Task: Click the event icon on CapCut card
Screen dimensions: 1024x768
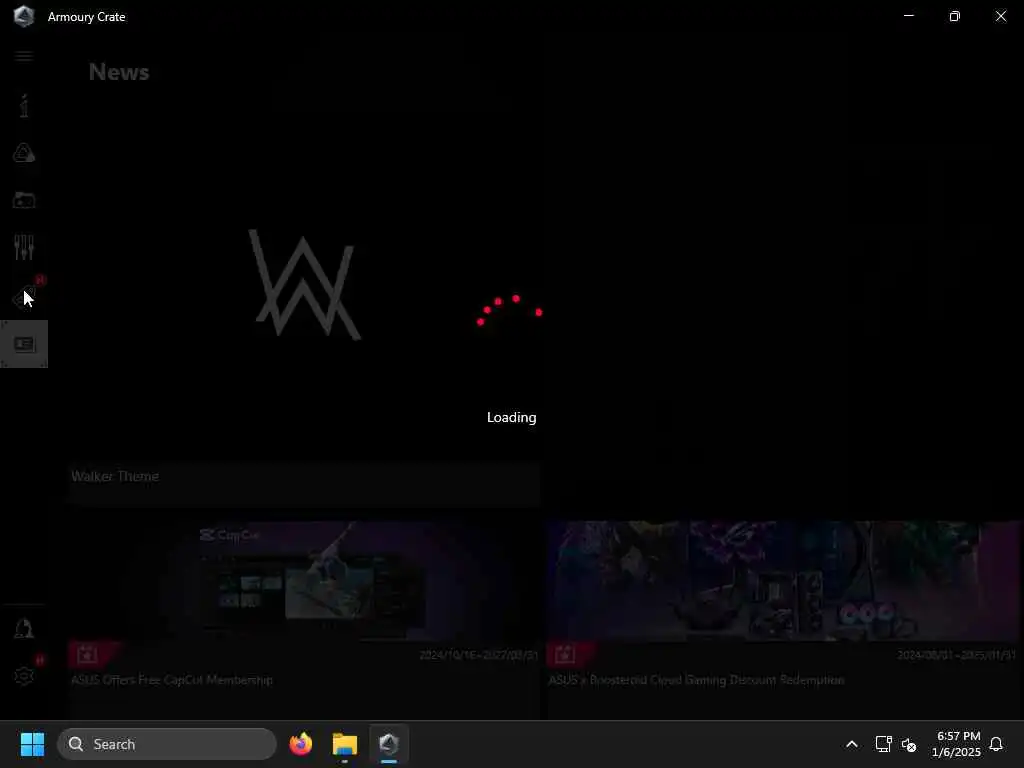Action: coord(88,654)
